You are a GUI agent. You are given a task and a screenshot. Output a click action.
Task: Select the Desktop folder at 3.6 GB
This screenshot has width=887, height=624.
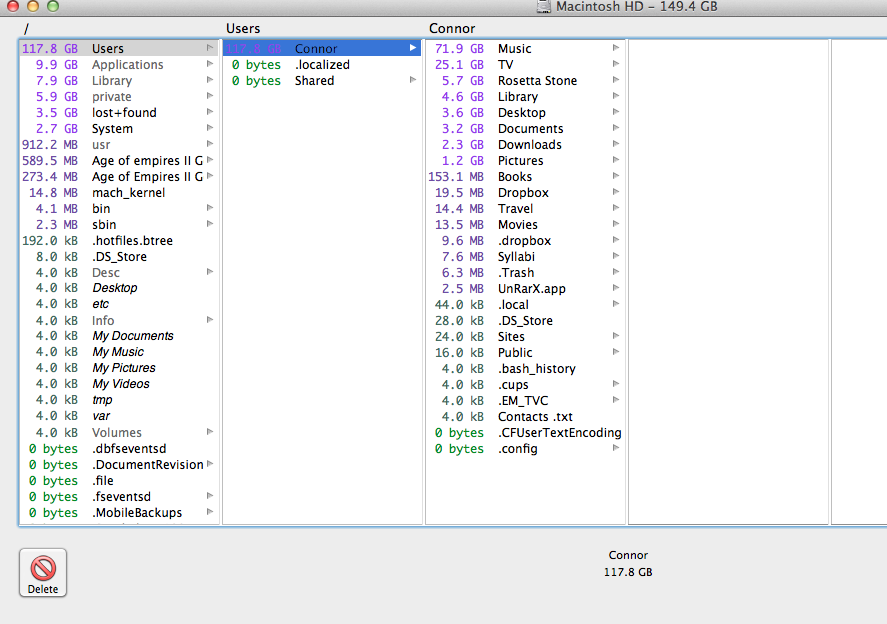click(526, 113)
